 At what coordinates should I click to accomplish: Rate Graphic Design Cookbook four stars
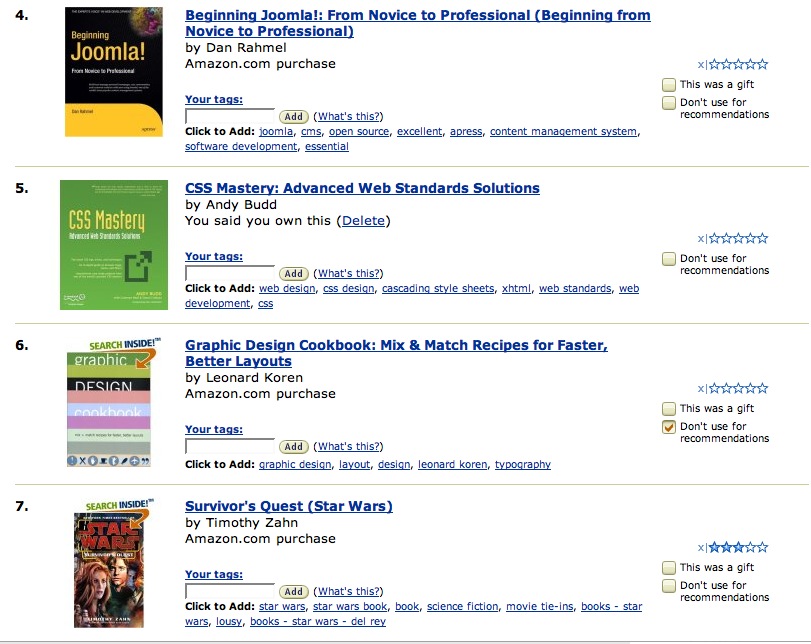pyautogui.click(x=750, y=388)
